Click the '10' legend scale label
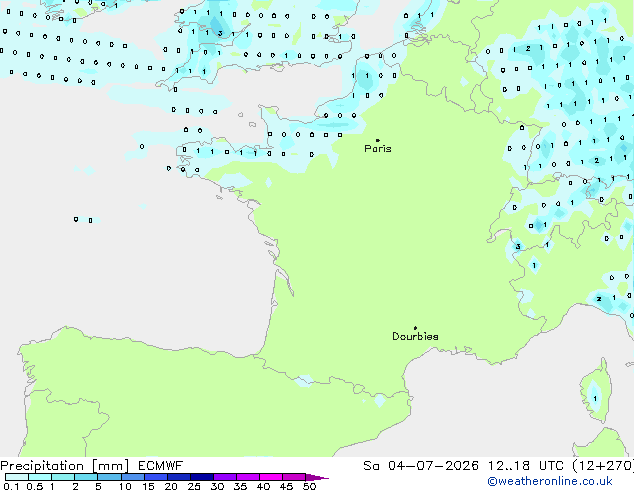Image resolution: width=634 pixels, height=490 pixels. (125, 486)
